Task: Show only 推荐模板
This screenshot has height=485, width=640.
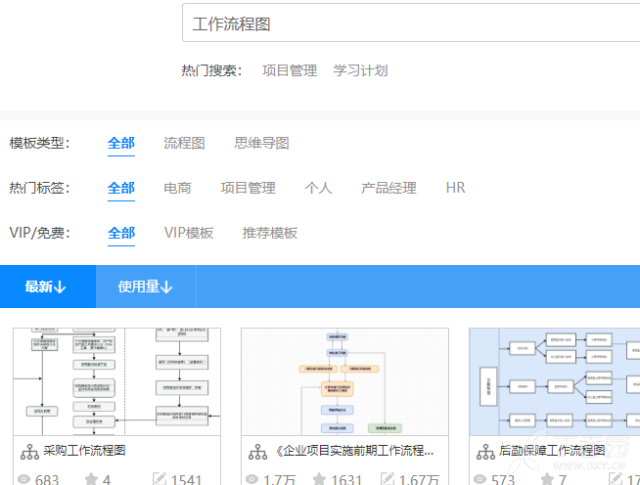Action: point(270,233)
